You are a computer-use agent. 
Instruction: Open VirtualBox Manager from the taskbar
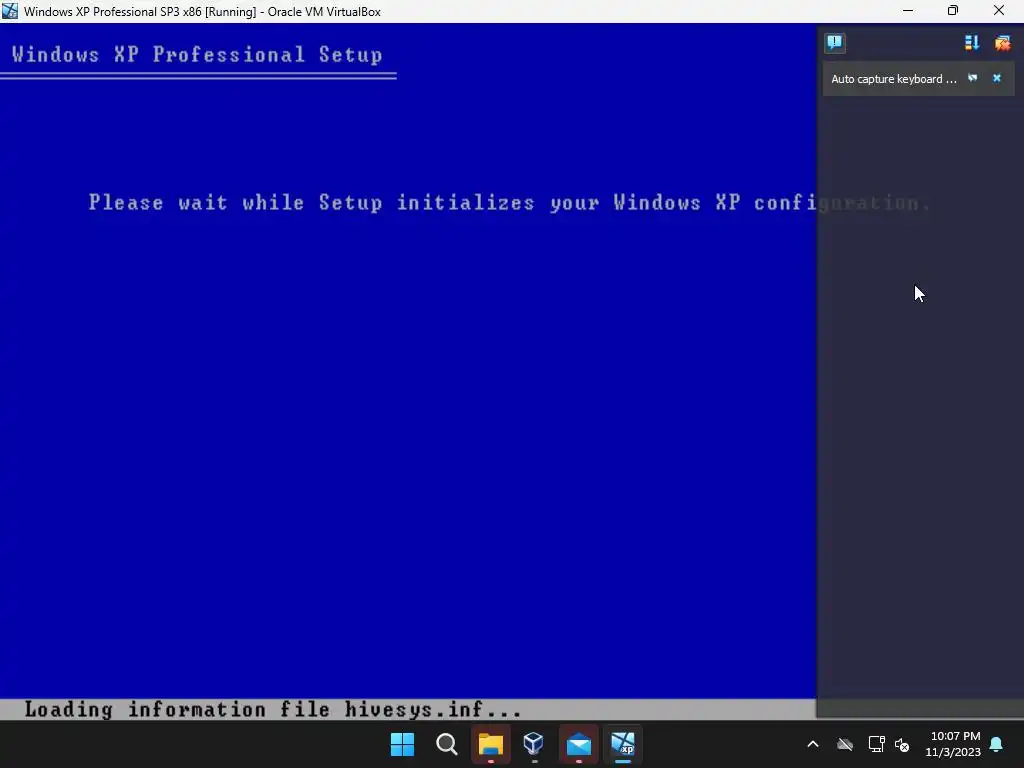pyautogui.click(x=534, y=744)
